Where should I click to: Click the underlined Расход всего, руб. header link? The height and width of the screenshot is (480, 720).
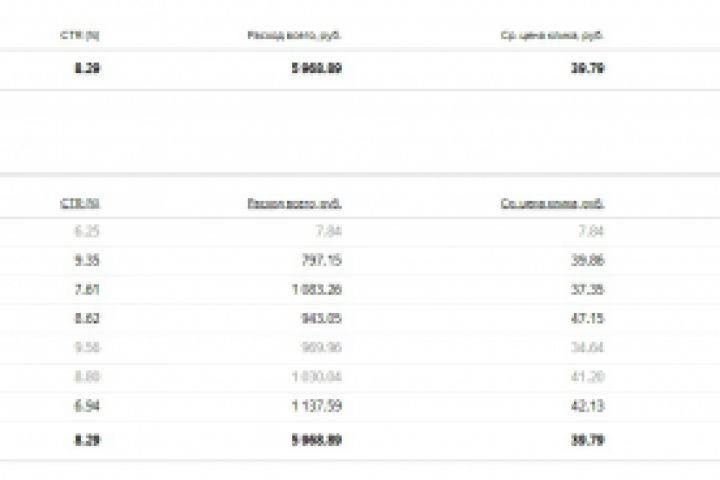[x=295, y=203]
